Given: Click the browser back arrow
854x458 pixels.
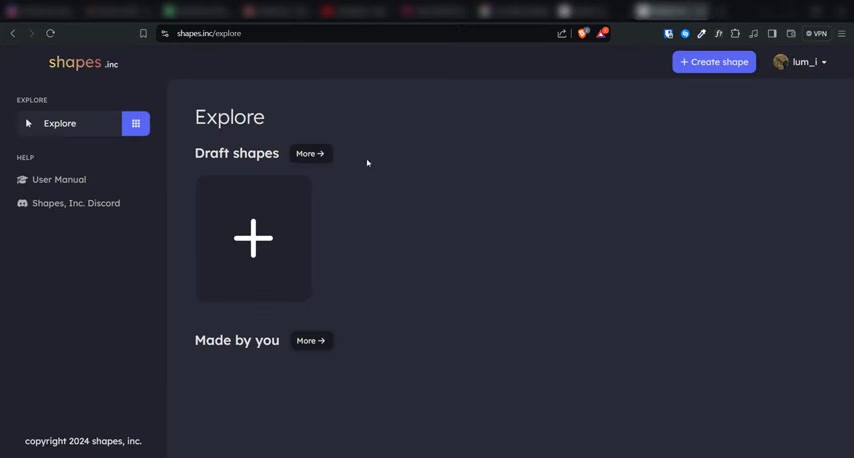Looking at the screenshot, I should click(x=13, y=33).
